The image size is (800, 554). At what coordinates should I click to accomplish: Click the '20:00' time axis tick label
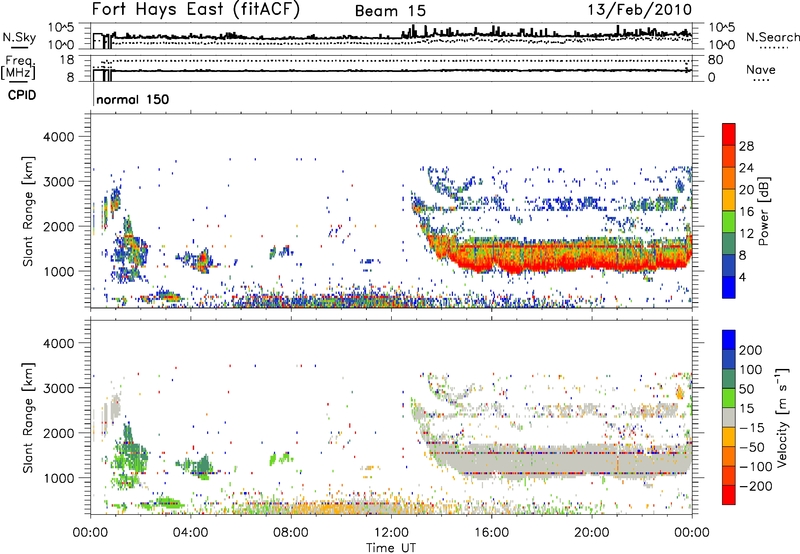pyautogui.click(x=591, y=533)
